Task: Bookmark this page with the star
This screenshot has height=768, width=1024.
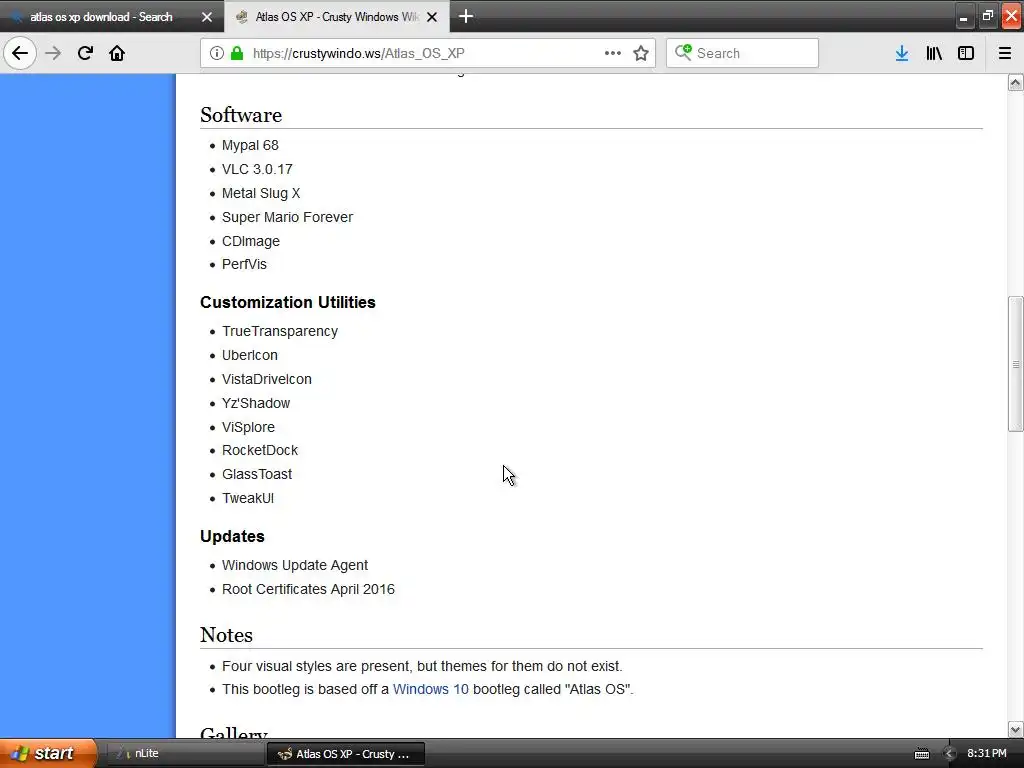Action: pyautogui.click(x=641, y=53)
